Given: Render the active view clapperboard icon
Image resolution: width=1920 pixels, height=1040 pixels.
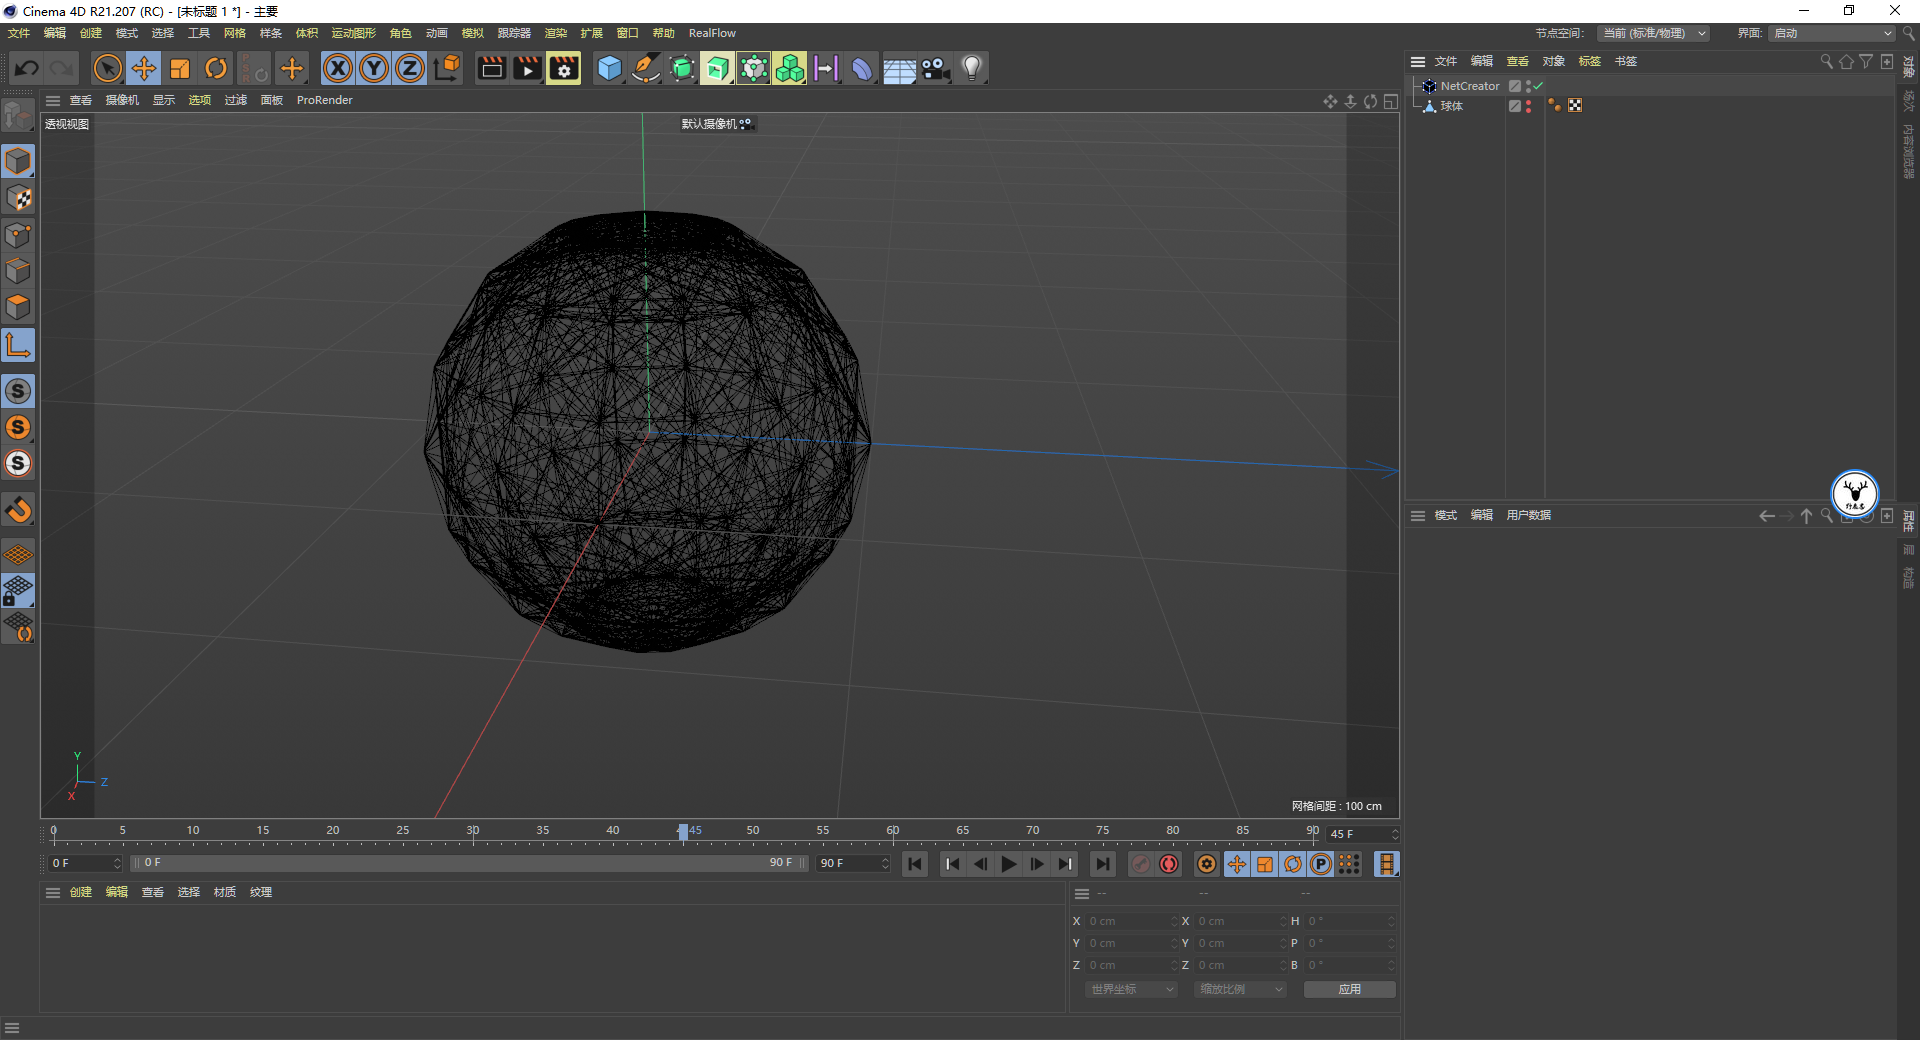Looking at the screenshot, I should point(491,68).
